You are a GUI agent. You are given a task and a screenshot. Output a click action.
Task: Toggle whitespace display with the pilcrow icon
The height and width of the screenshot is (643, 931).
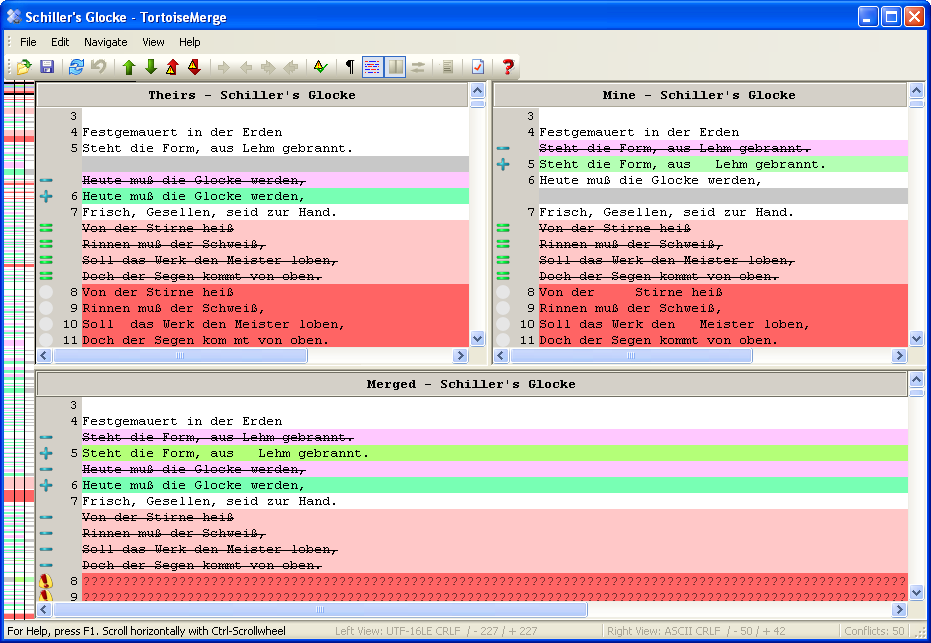(x=350, y=67)
